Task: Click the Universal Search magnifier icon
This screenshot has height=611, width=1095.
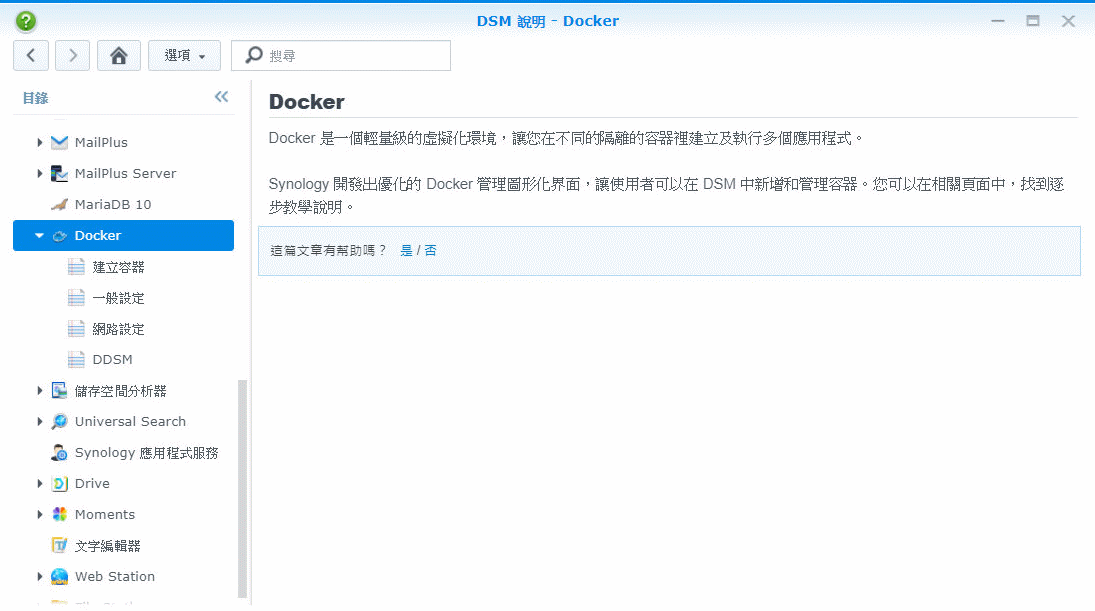Action: tap(59, 421)
